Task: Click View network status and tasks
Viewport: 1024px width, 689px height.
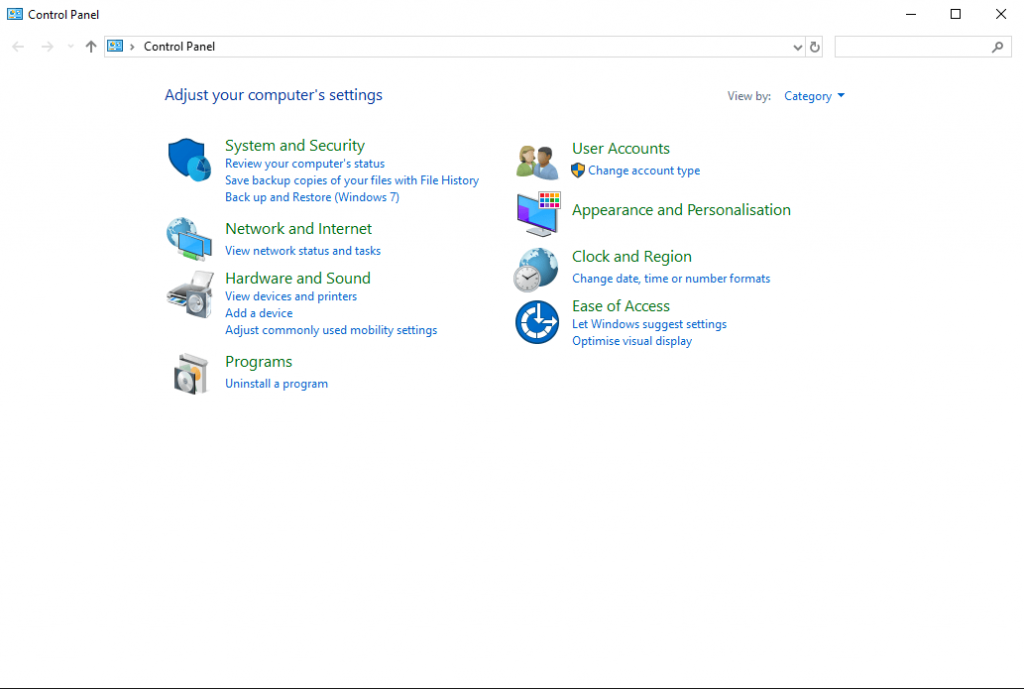Action: point(303,251)
